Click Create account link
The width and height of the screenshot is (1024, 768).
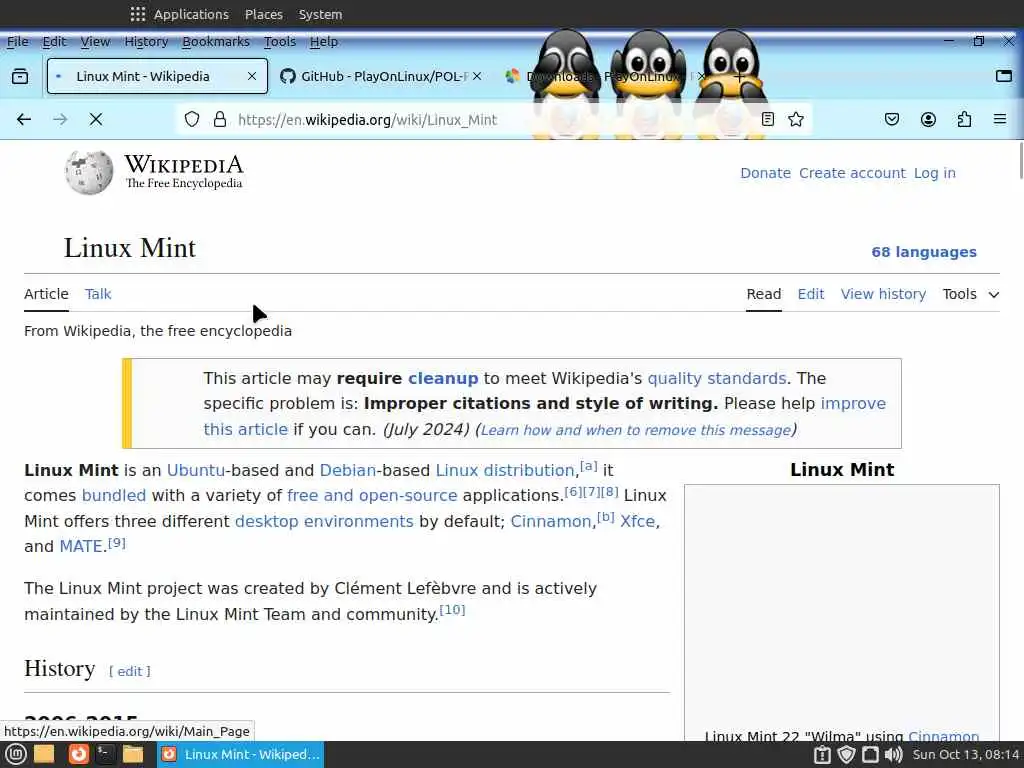coord(852,173)
